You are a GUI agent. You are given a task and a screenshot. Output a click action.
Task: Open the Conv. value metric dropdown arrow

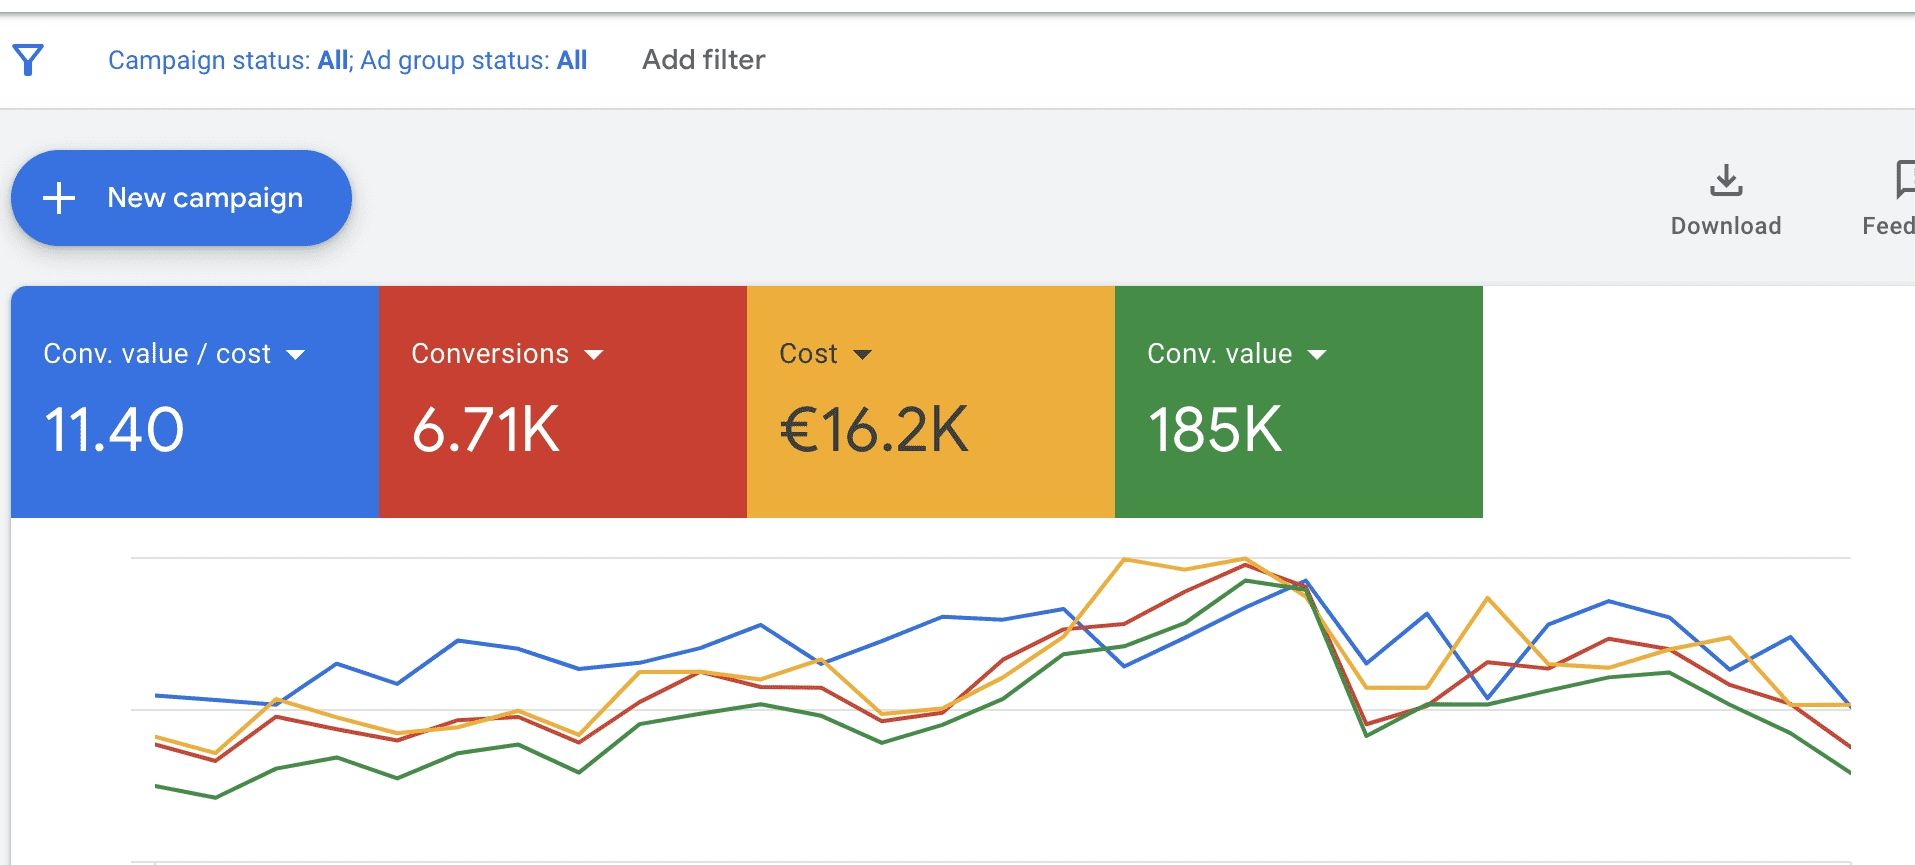coord(1317,355)
